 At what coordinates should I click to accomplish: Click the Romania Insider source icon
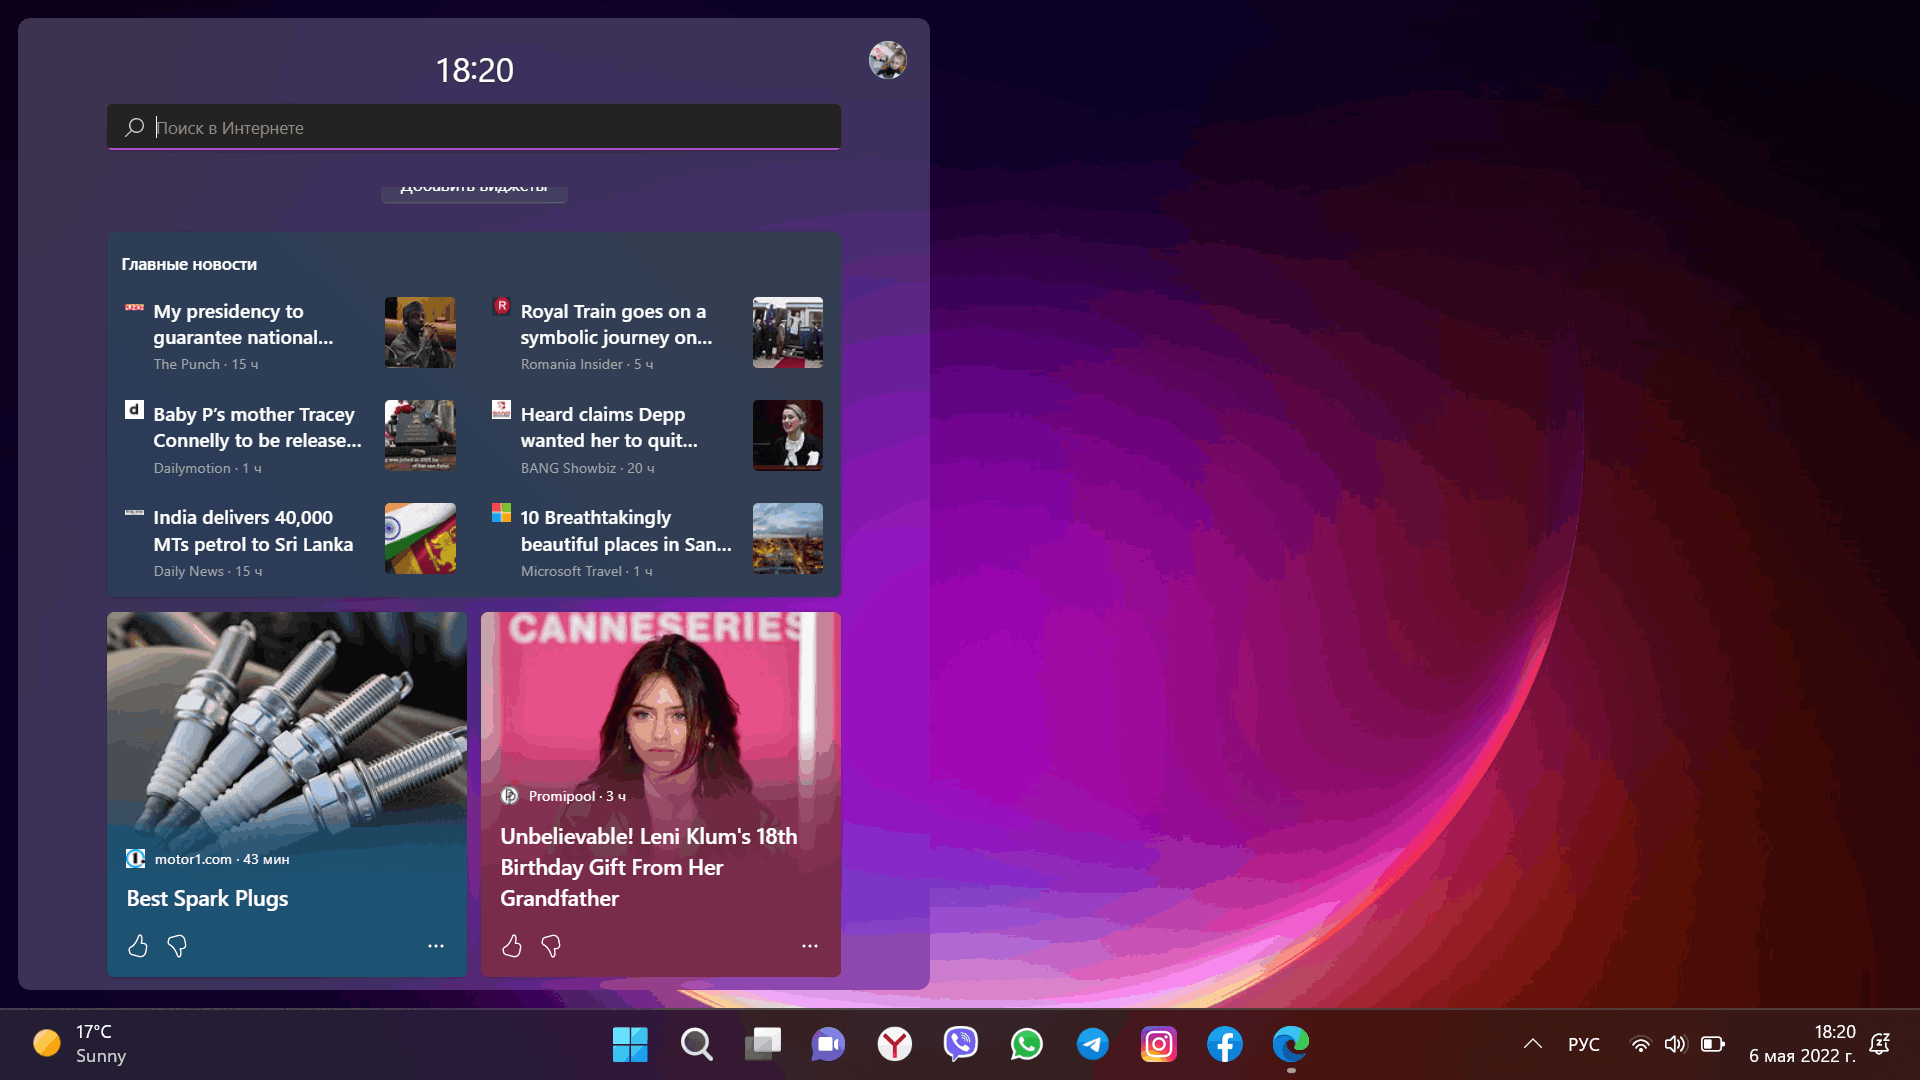[x=502, y=306]
